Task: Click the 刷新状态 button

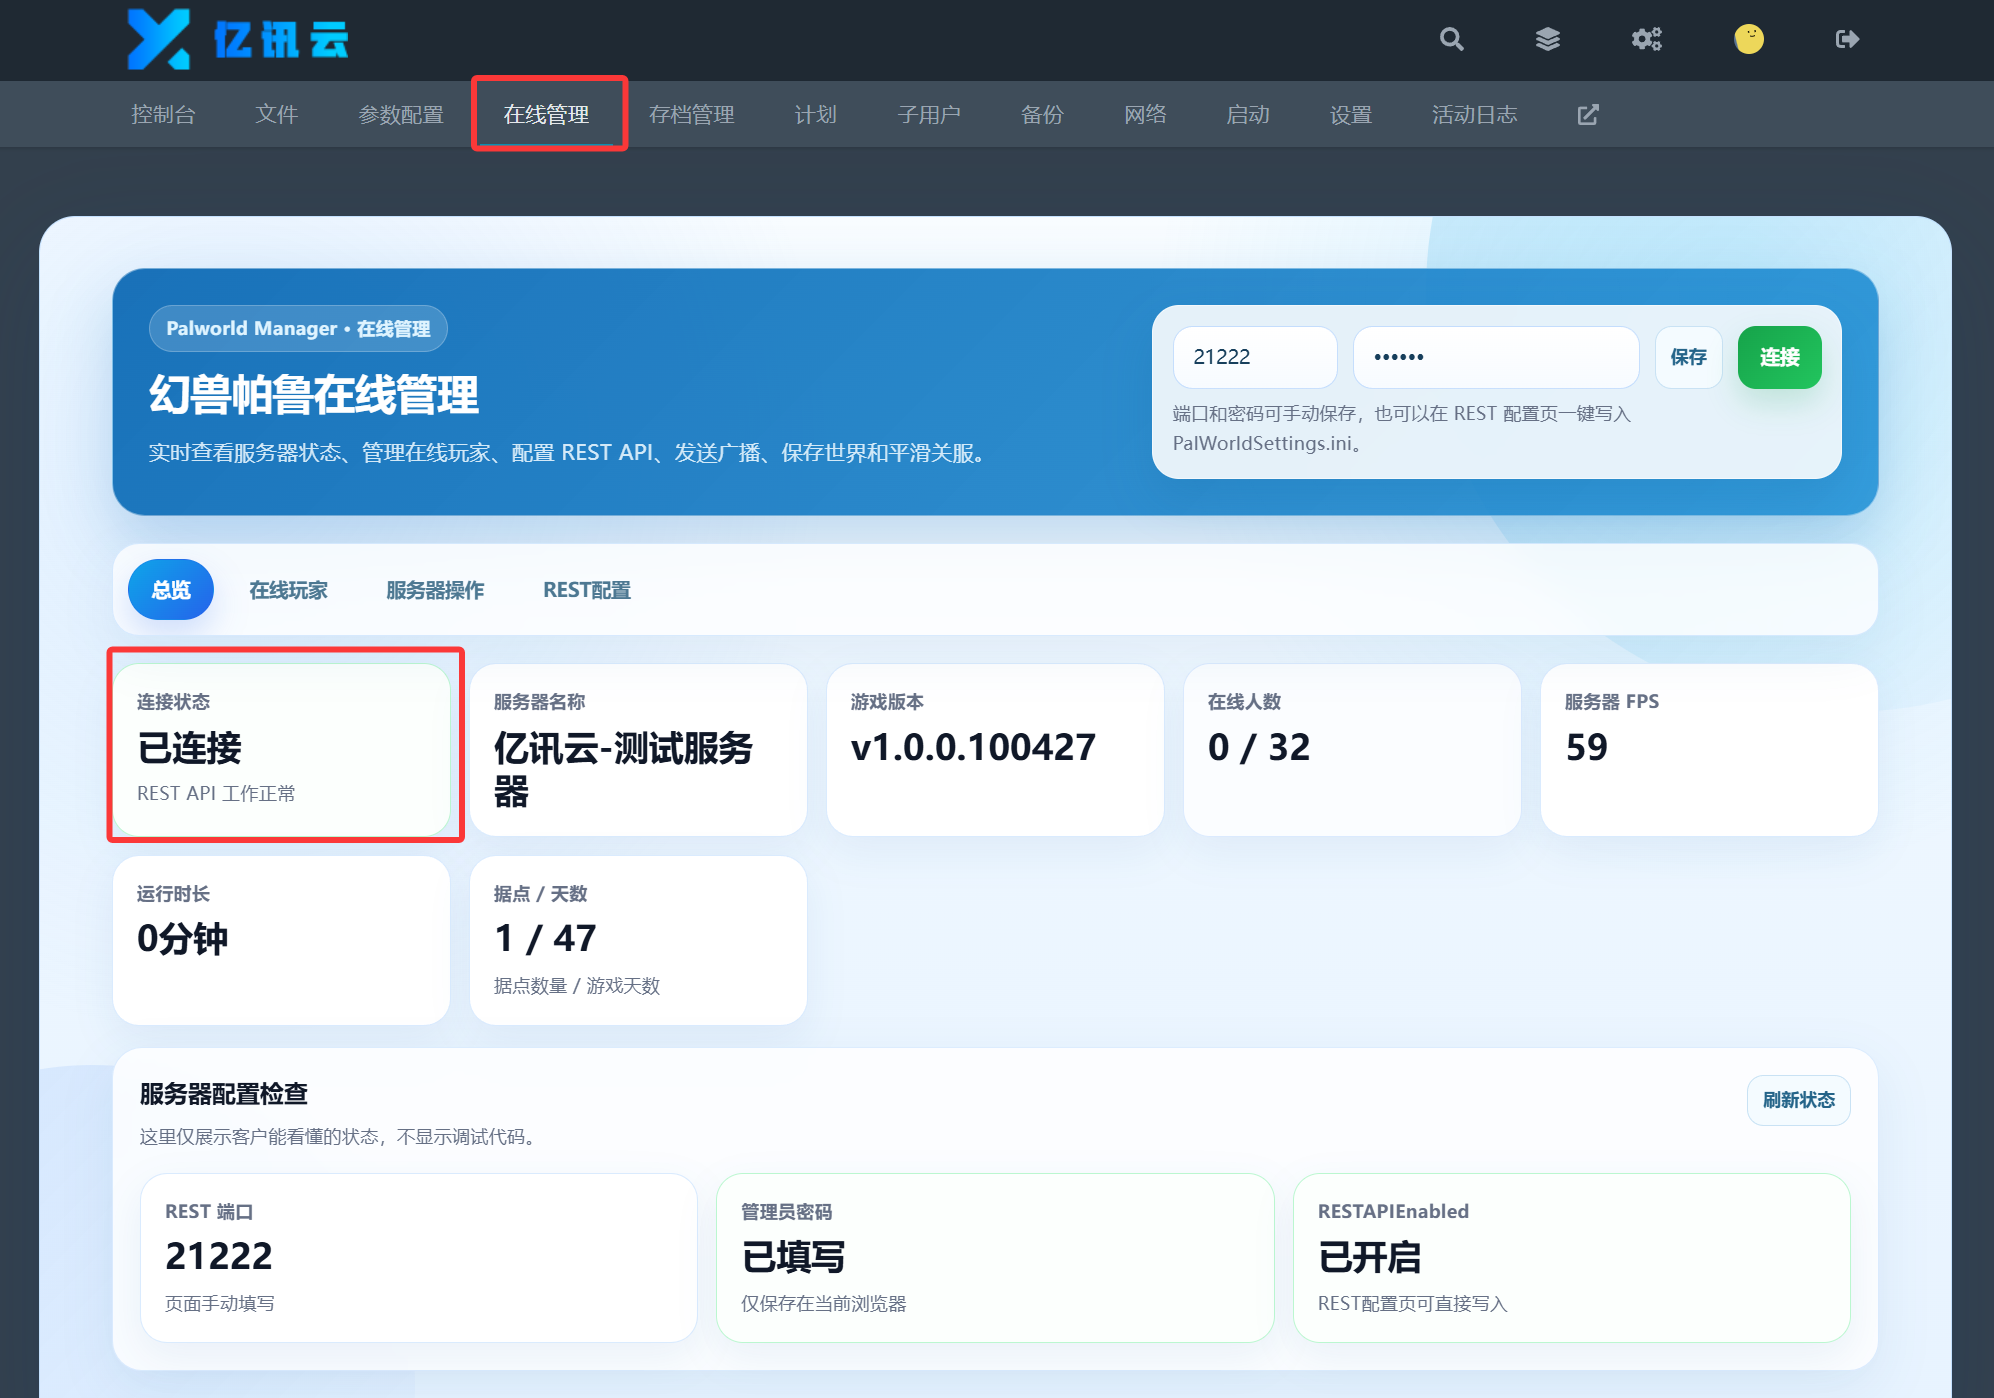Action: pos(1799,1100)
